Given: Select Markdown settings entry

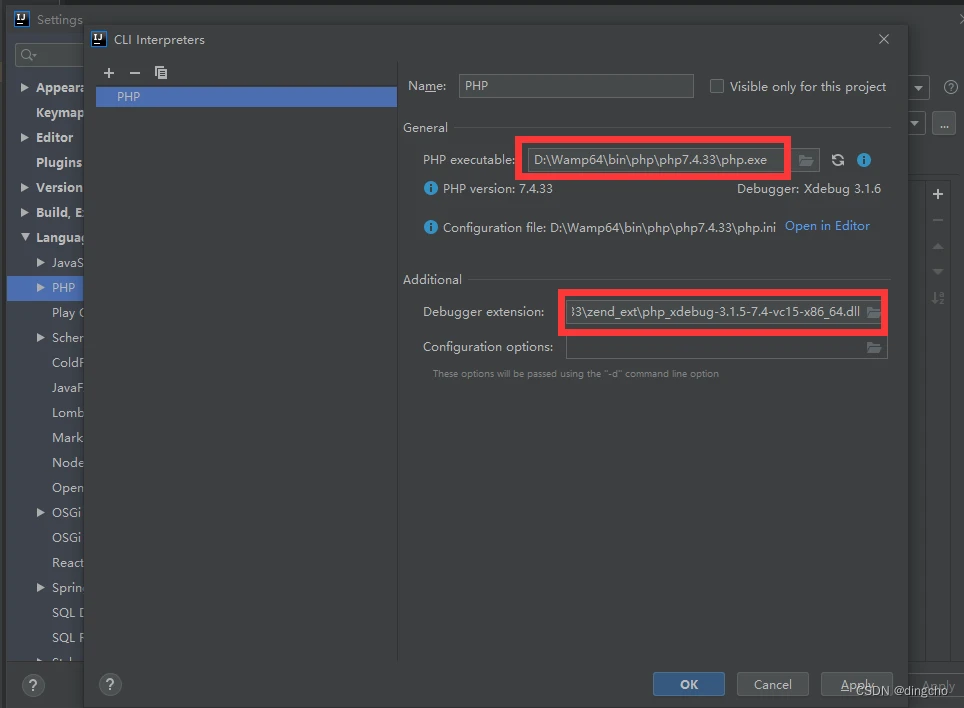Looking at the screenshot, I should pos(67,438).
